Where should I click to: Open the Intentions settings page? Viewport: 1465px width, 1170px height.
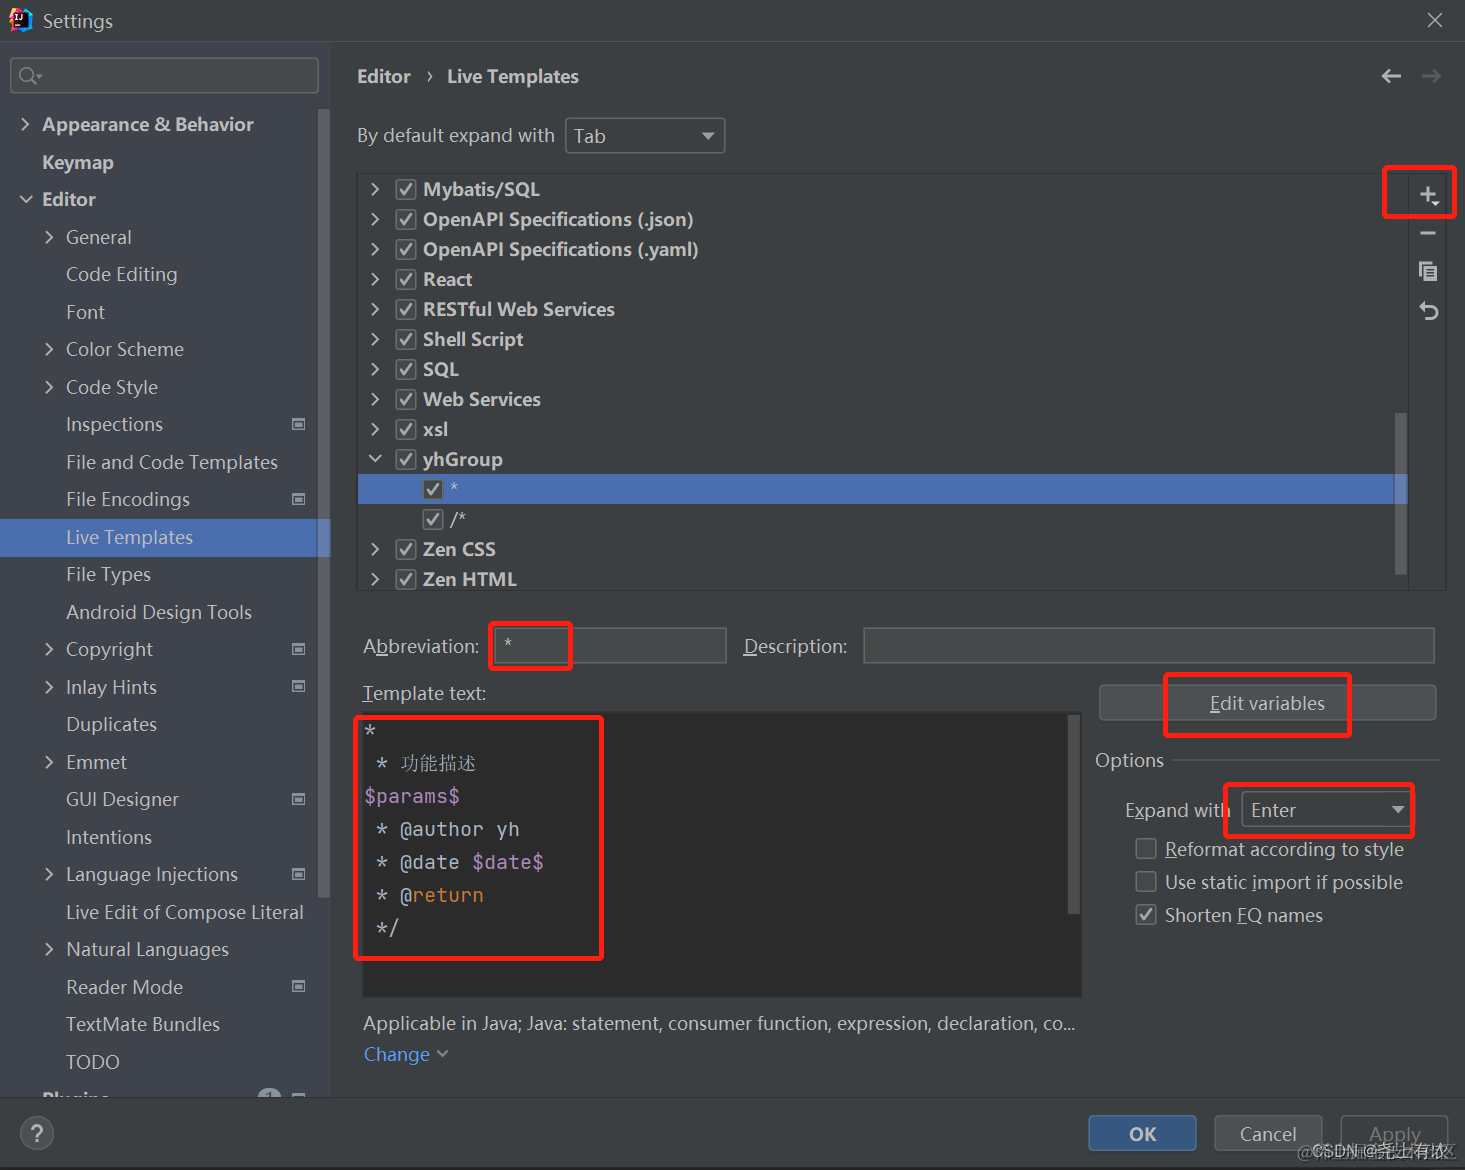point(109,837)
